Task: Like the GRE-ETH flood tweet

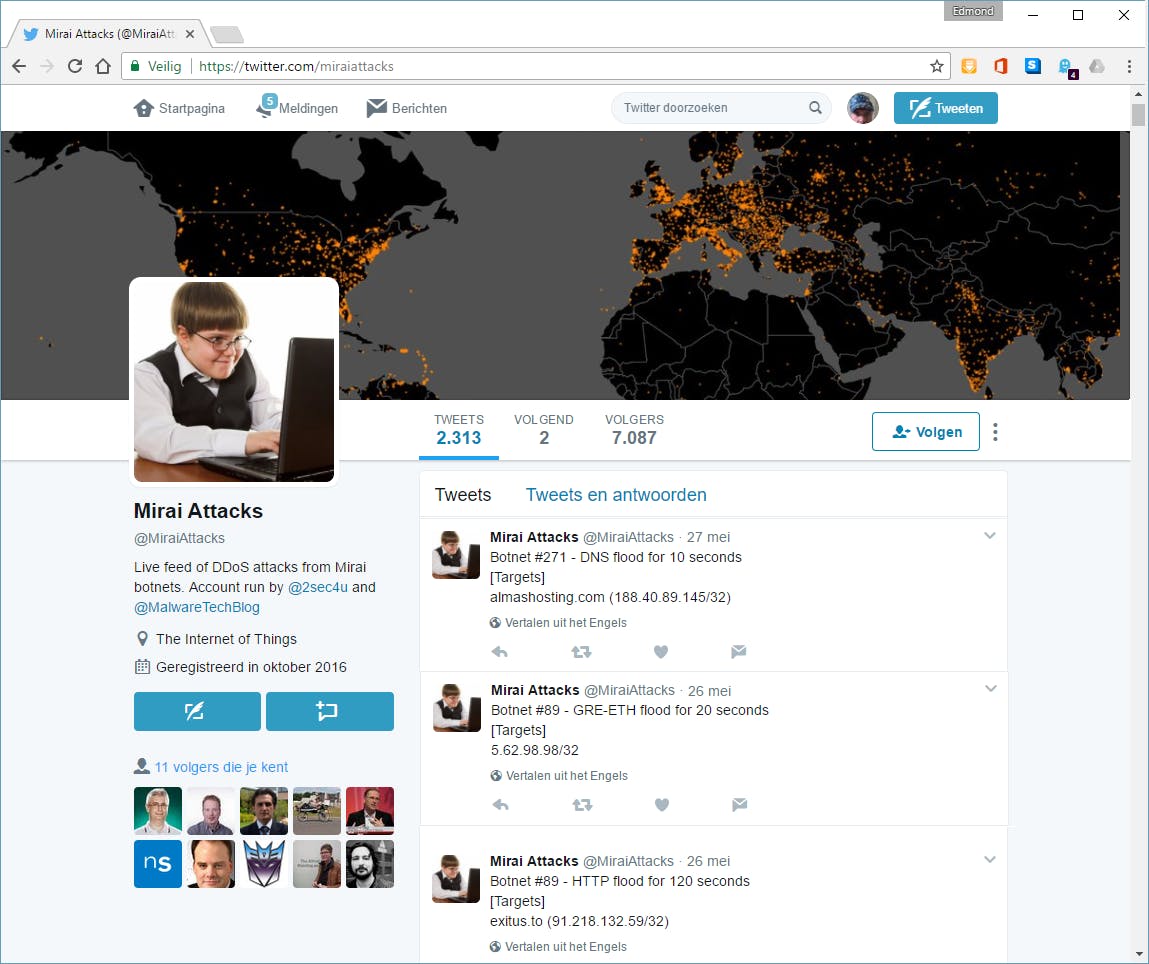Action: pos(662,804)
